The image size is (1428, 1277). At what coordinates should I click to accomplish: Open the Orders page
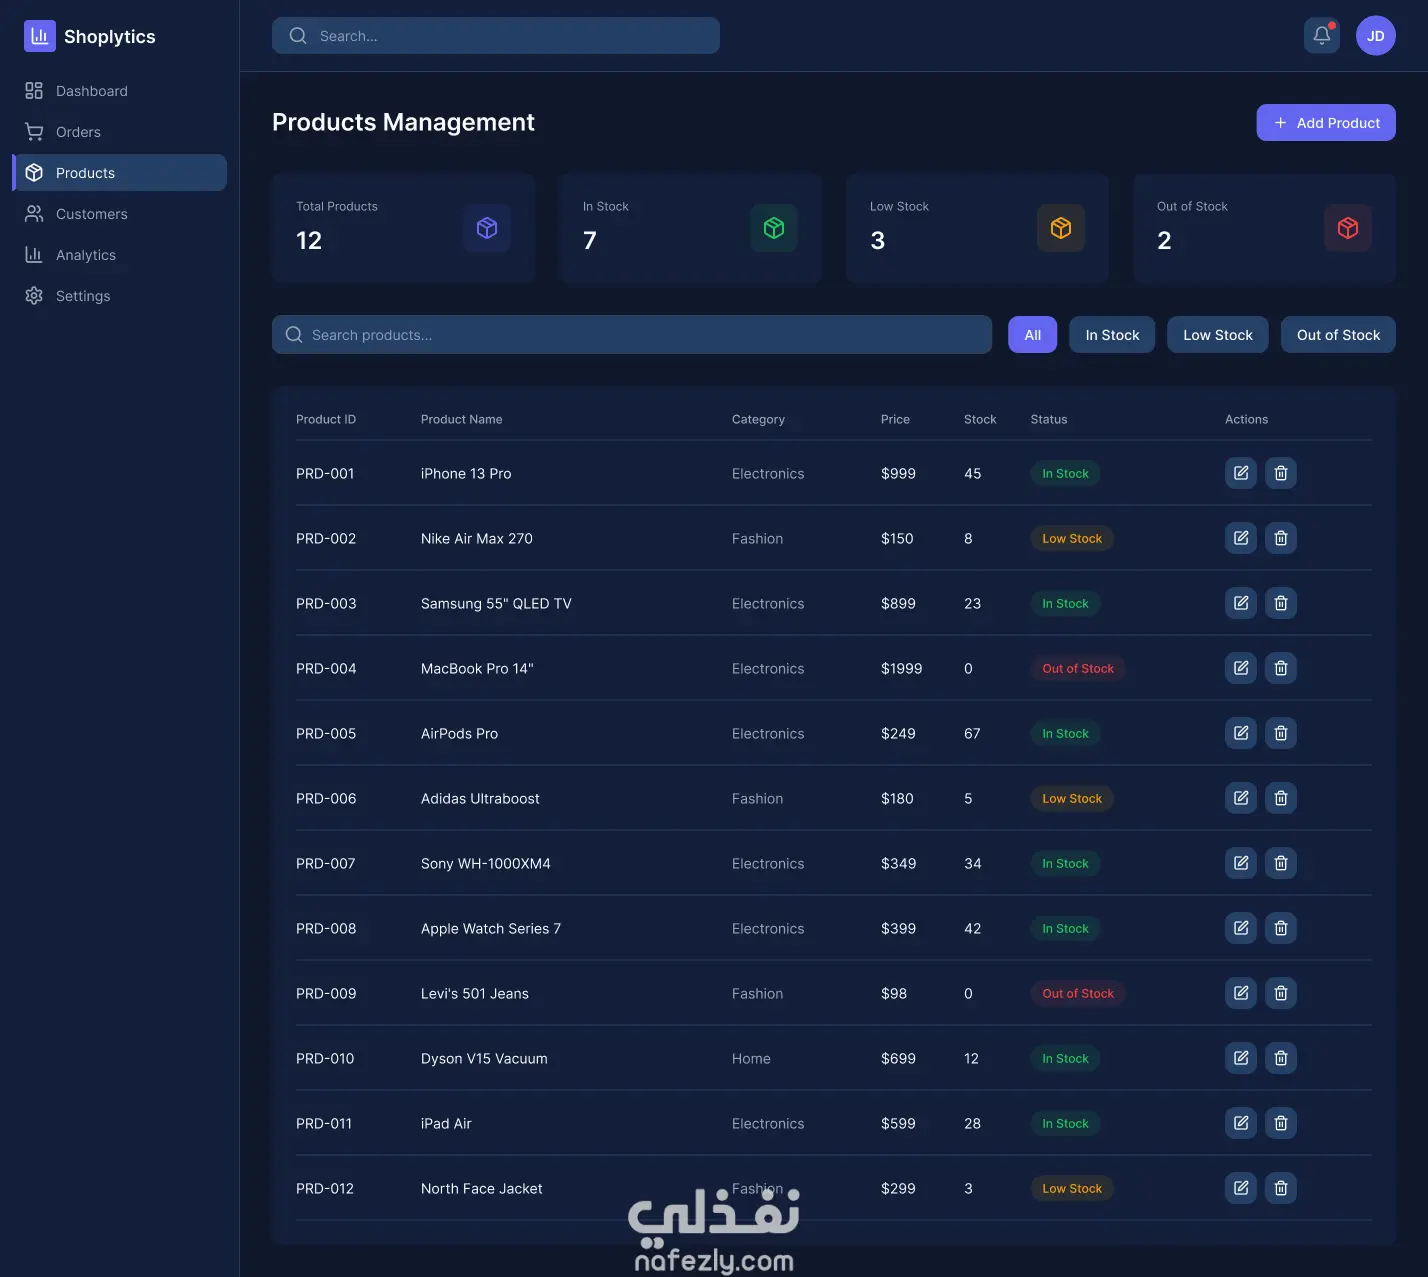(120, 132)
